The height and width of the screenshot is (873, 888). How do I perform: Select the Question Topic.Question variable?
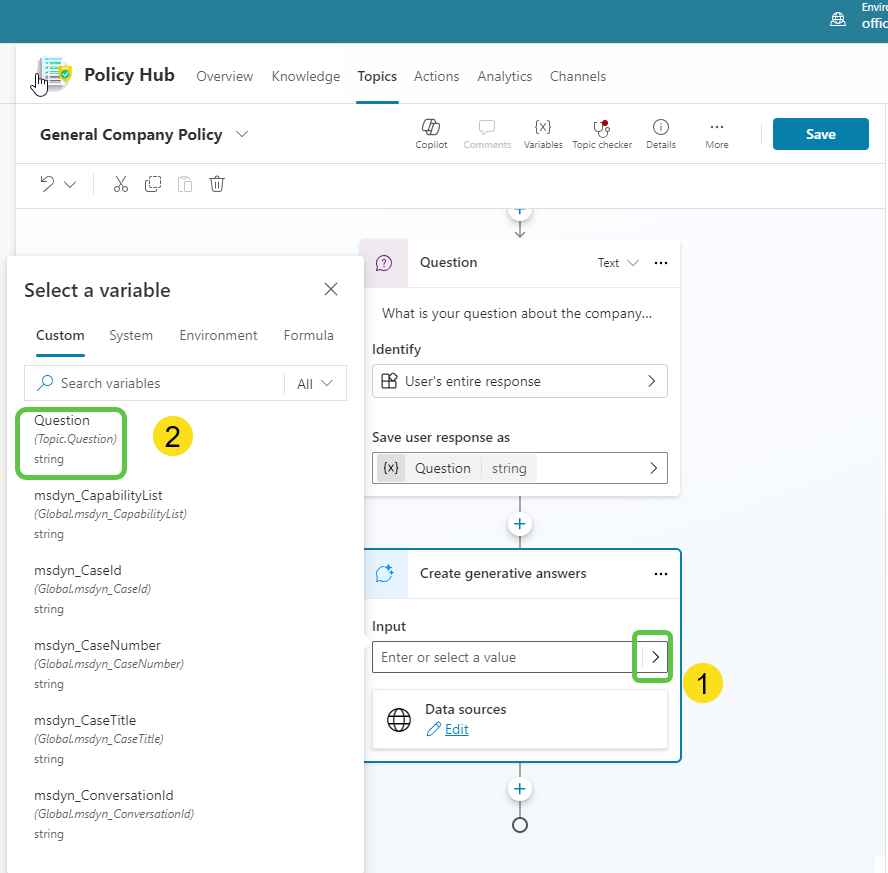(x=70, y=439)
